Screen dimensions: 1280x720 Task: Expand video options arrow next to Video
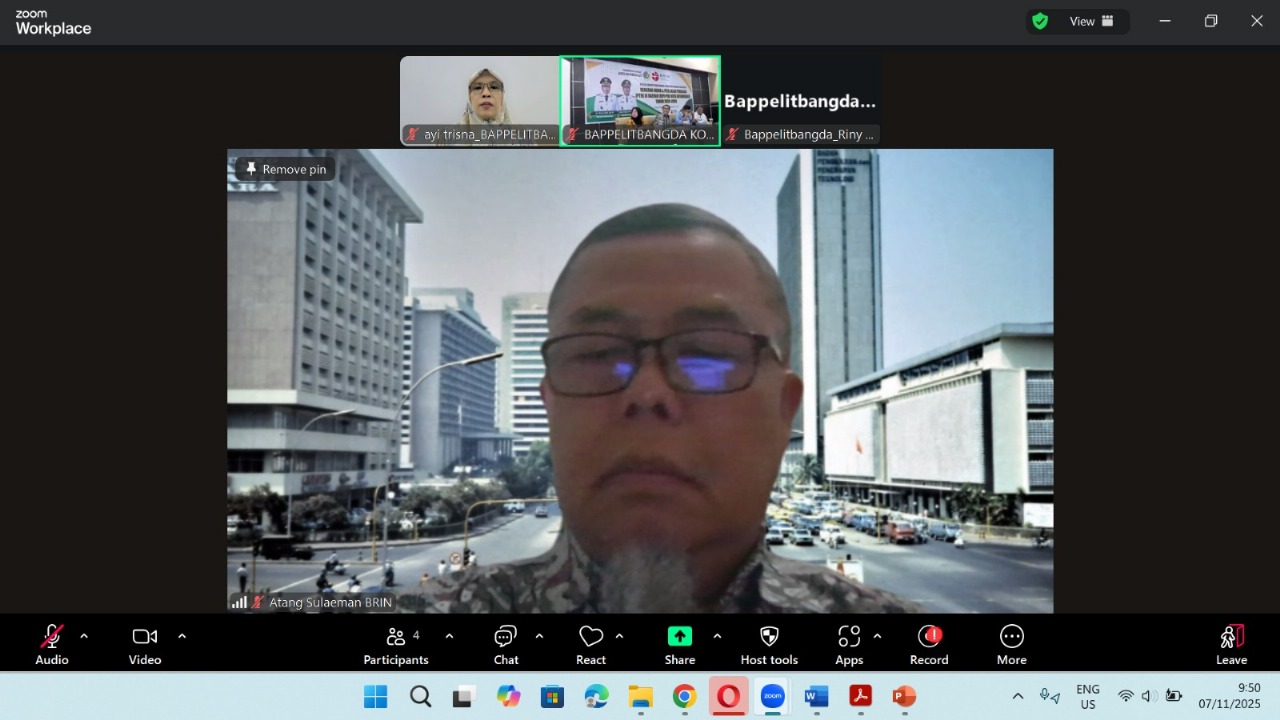pyautogui.click(x=182, y=636)
